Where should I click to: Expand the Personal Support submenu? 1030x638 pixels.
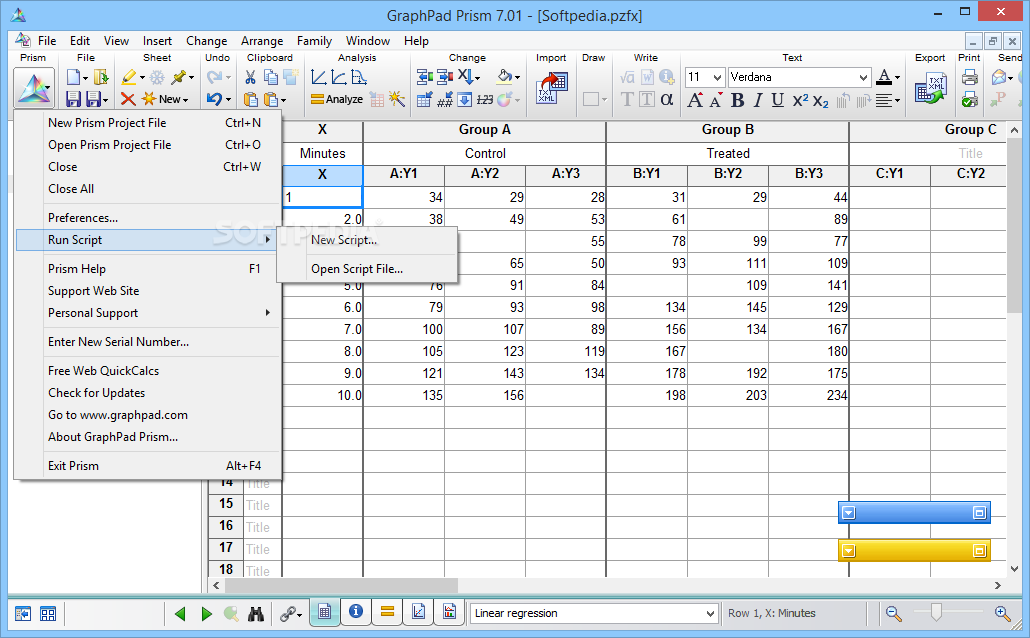[267, 313]
